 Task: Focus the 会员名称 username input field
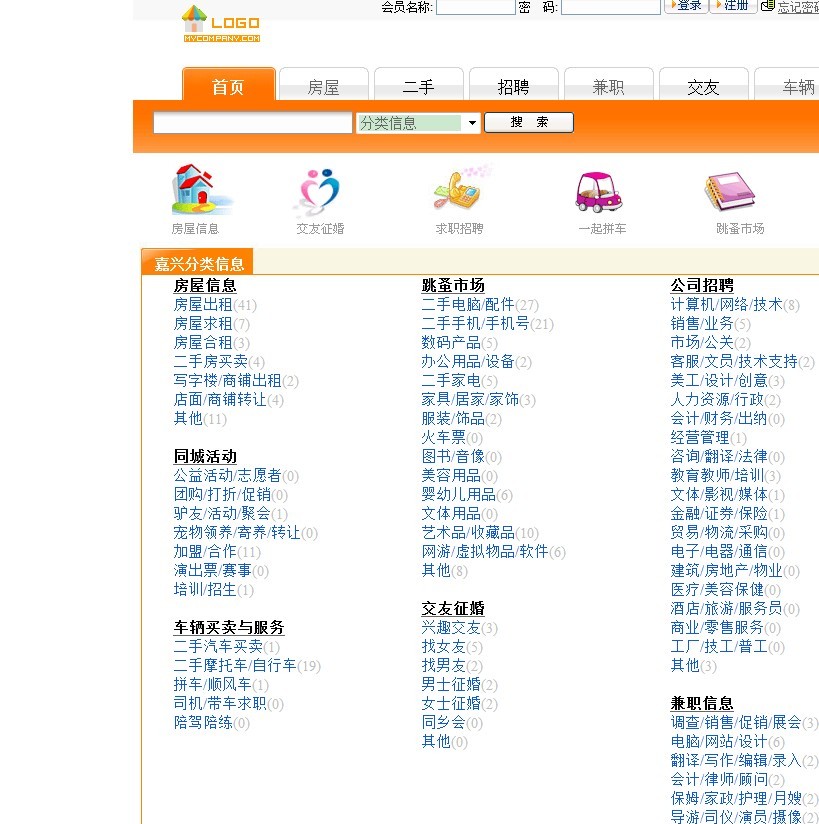tap(476, 7)
